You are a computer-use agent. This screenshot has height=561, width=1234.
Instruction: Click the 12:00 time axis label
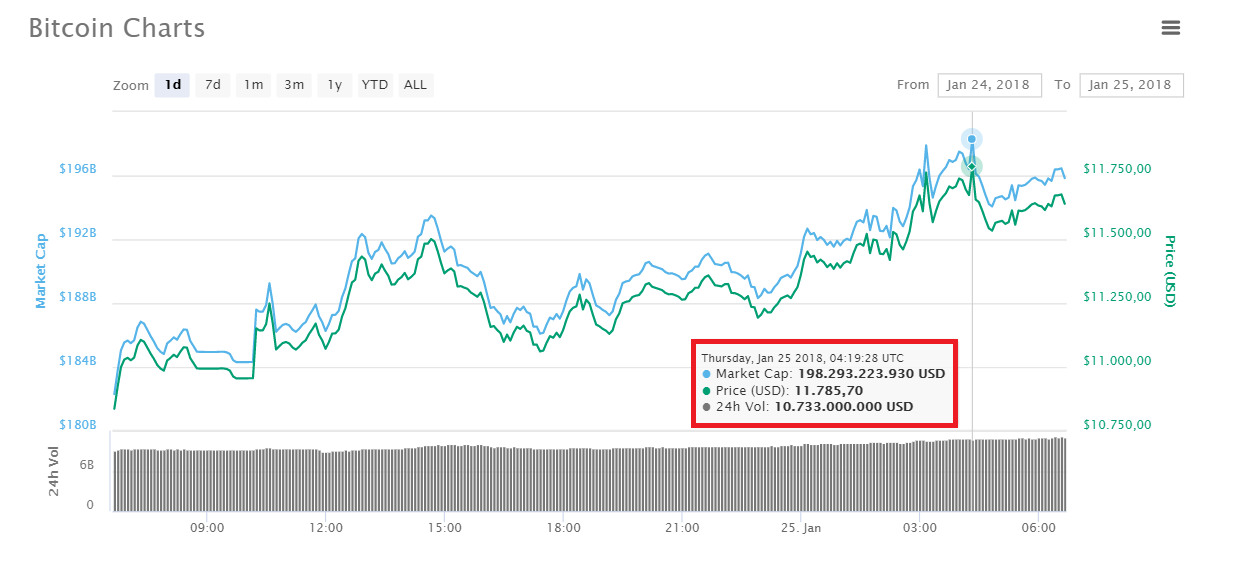(x=326, y=527)
